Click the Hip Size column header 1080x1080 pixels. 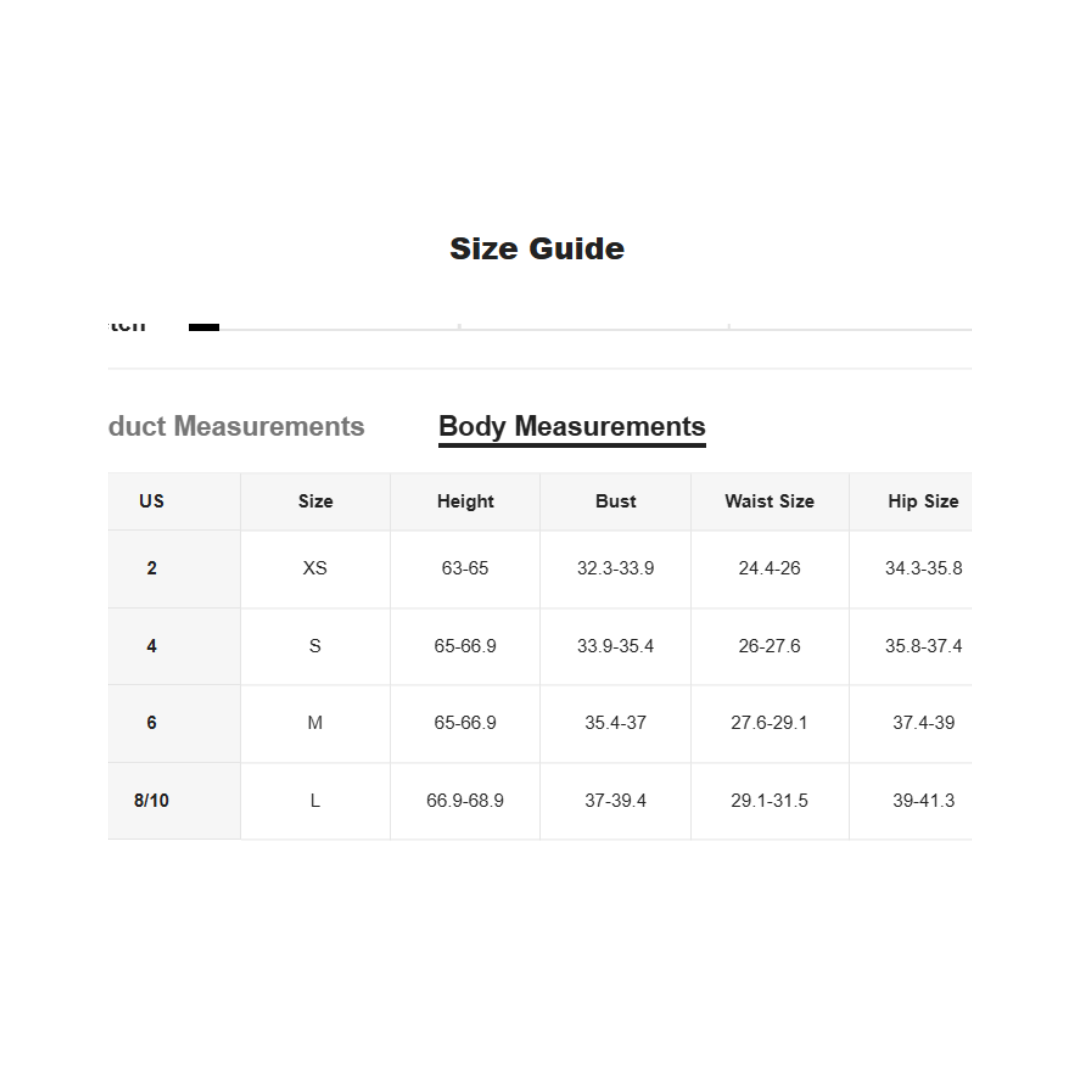922,502
